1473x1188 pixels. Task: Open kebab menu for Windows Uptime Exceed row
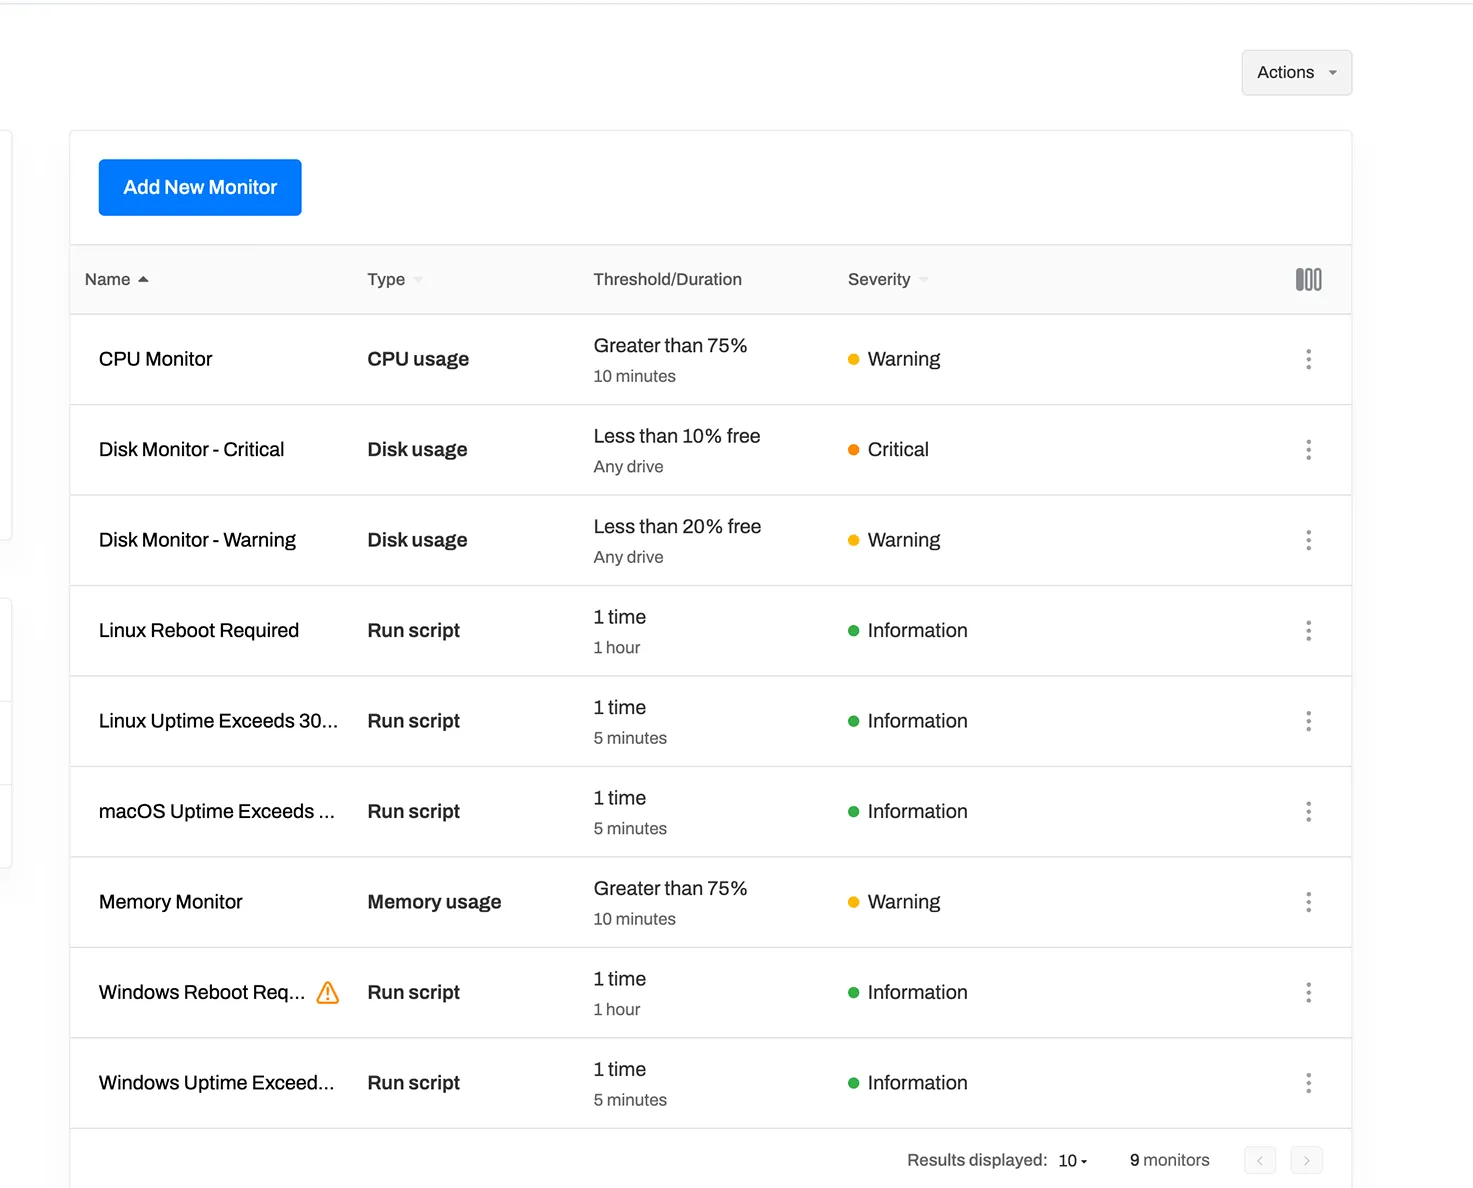click(x=1308, y=1083)
